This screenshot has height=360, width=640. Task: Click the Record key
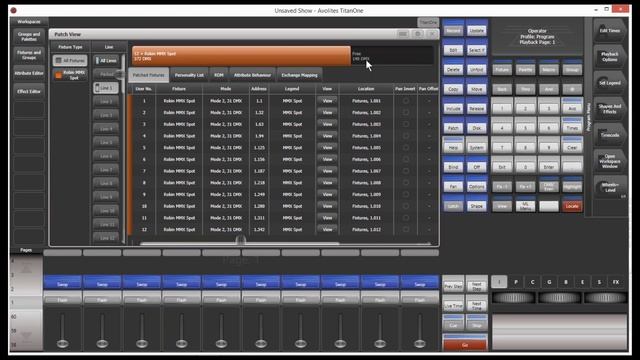pos(453,30)
